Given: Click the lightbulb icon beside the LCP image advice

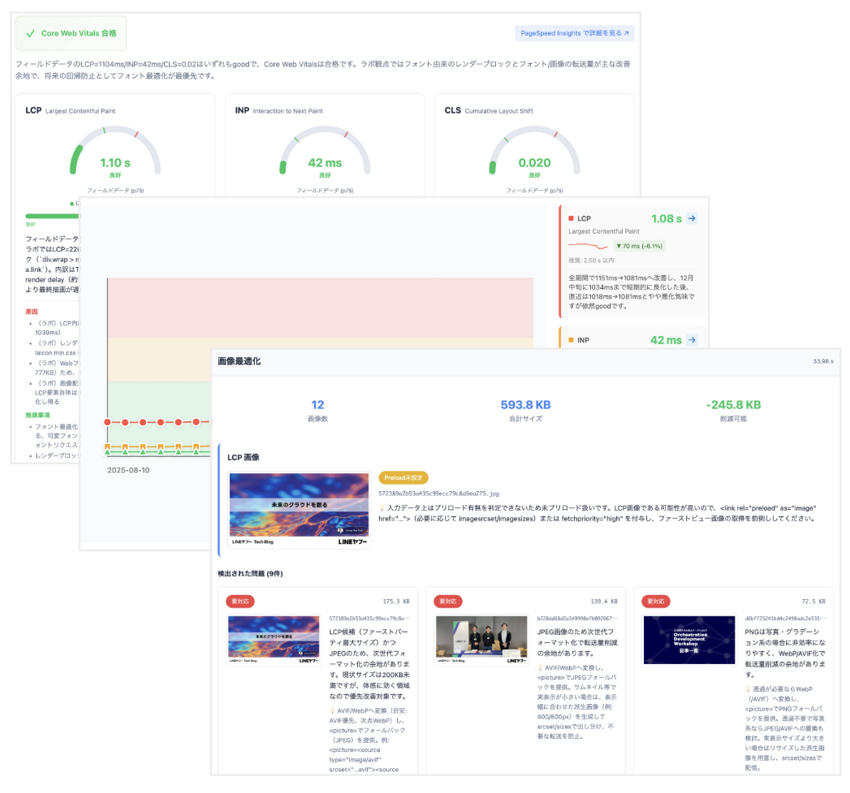Looking at the screenshot, I should (x=382, y=508).
